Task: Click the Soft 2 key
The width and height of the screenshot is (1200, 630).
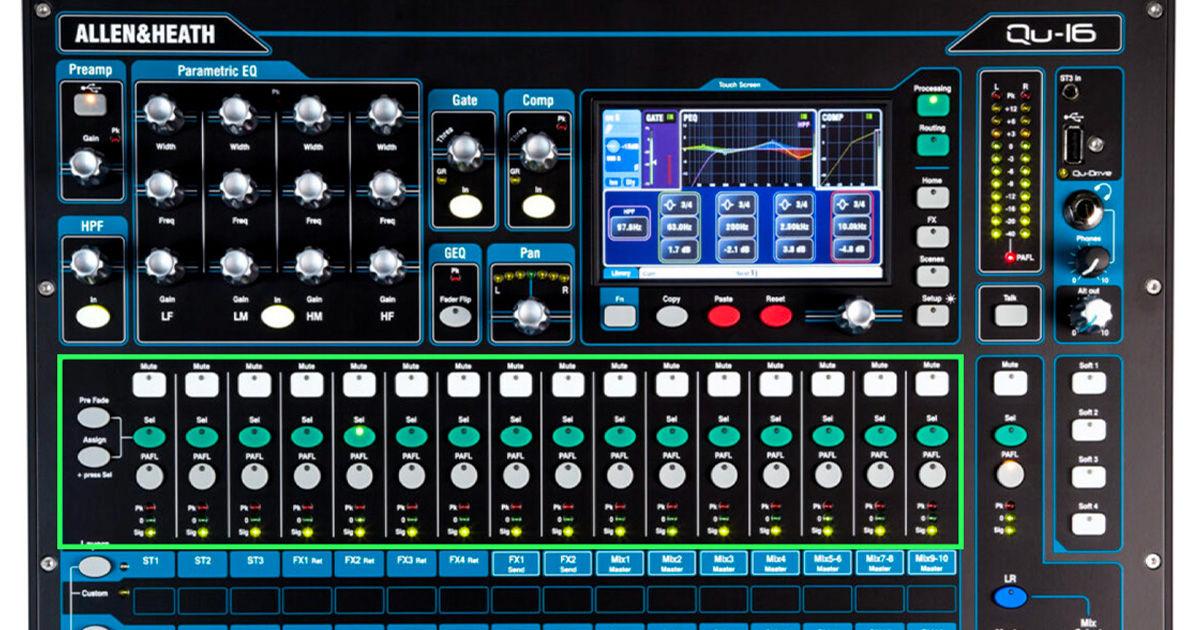Action: (x=1088, y=431)
